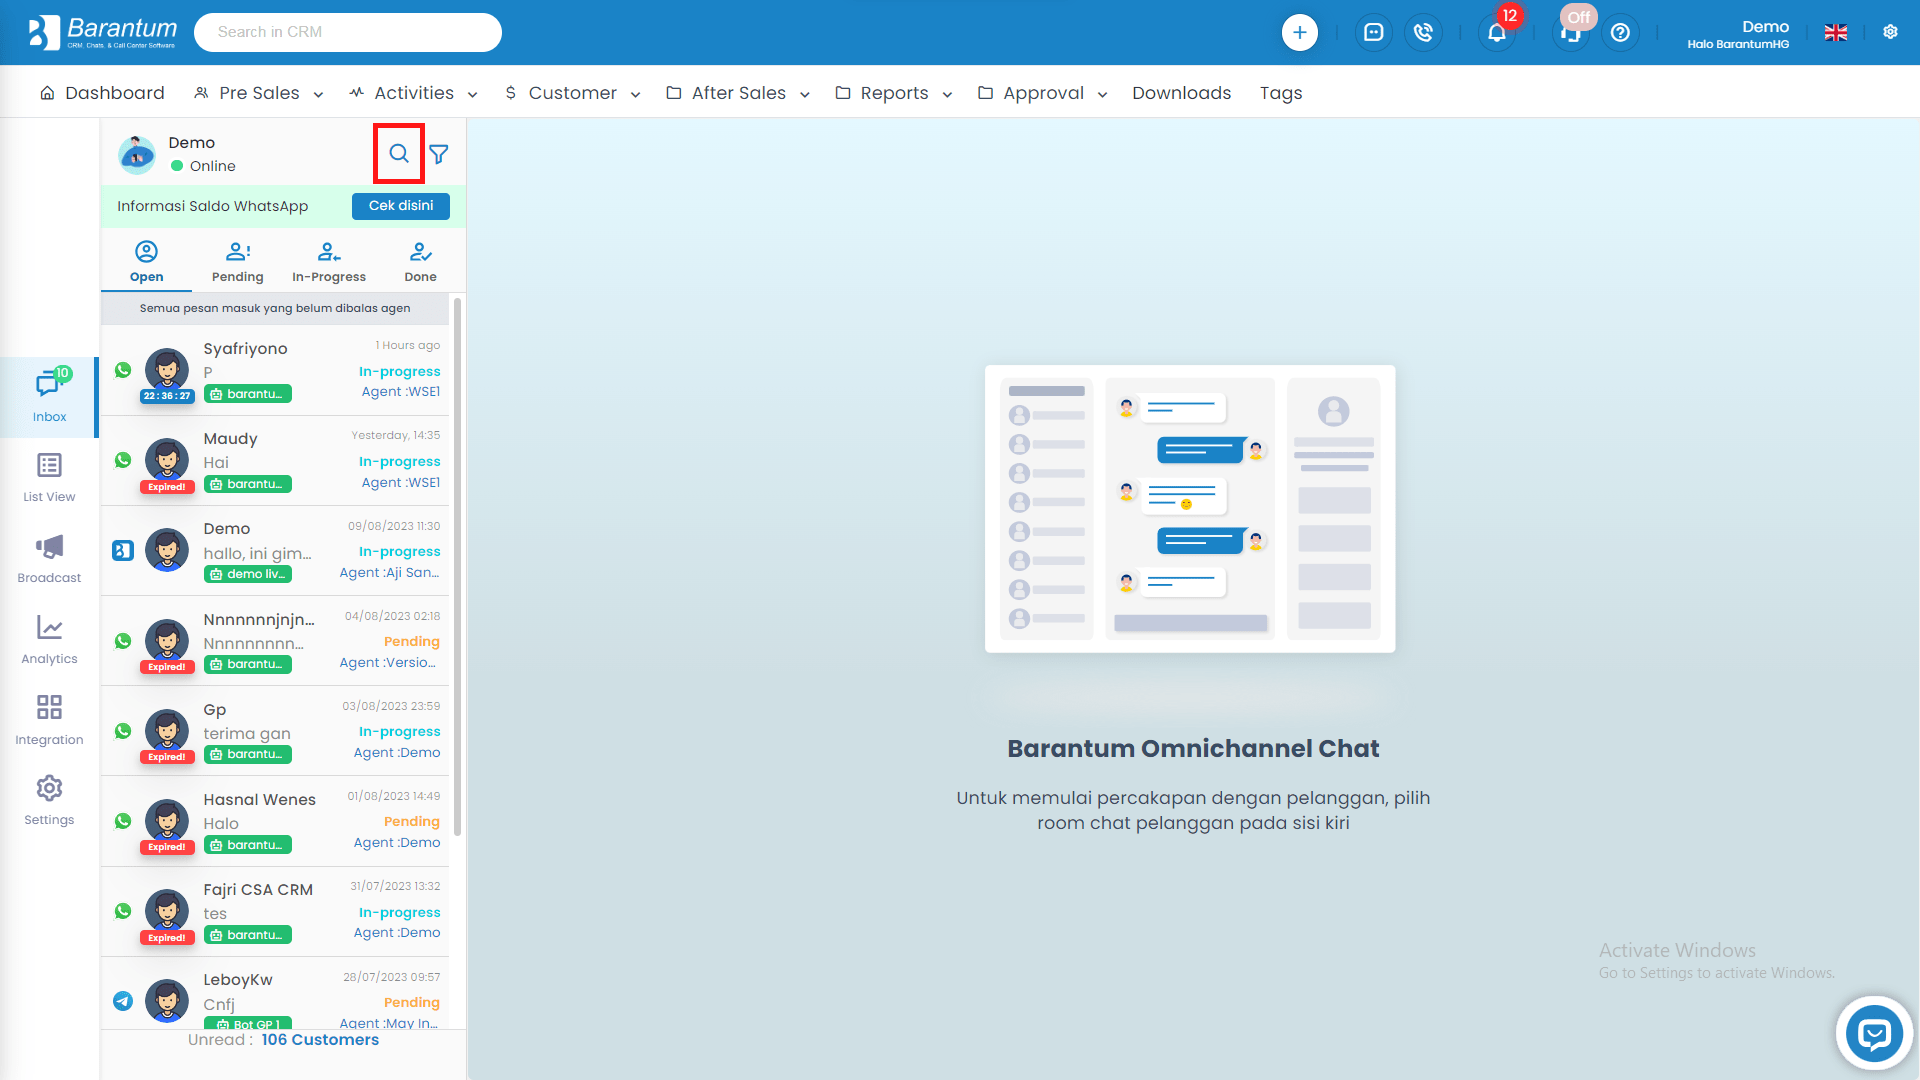Screen dimensions: 1920x1080
Task: Expand the Pre Sales menu
Action: pyautogui.click(x=259, y=93)
